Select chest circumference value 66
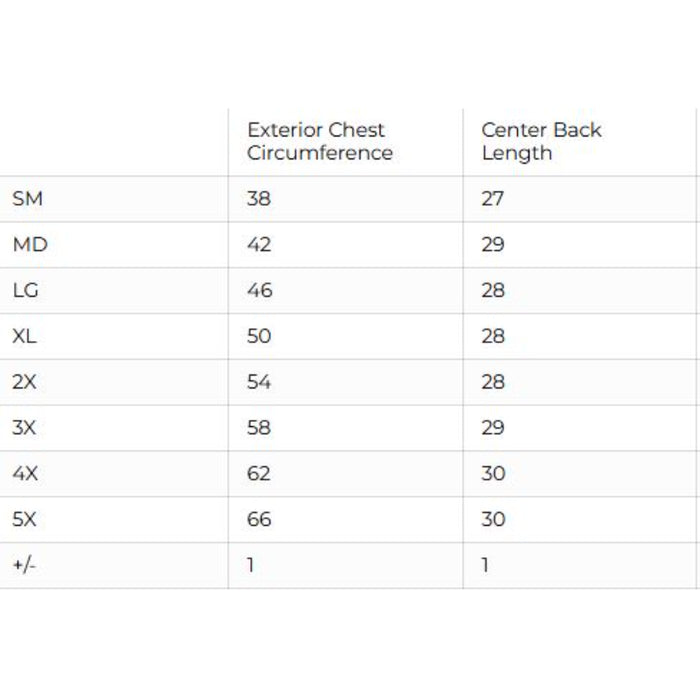700x700 pixels. [259, 520]
